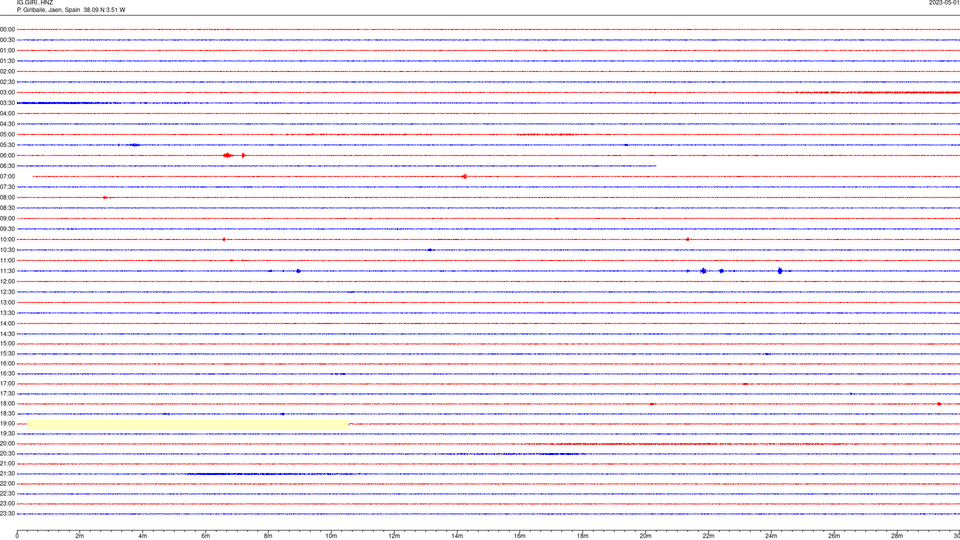The height and width of the screenshot is (540, 960).
Task: Click the 6m tick label on time axis
Action: (x=206, y=536)
